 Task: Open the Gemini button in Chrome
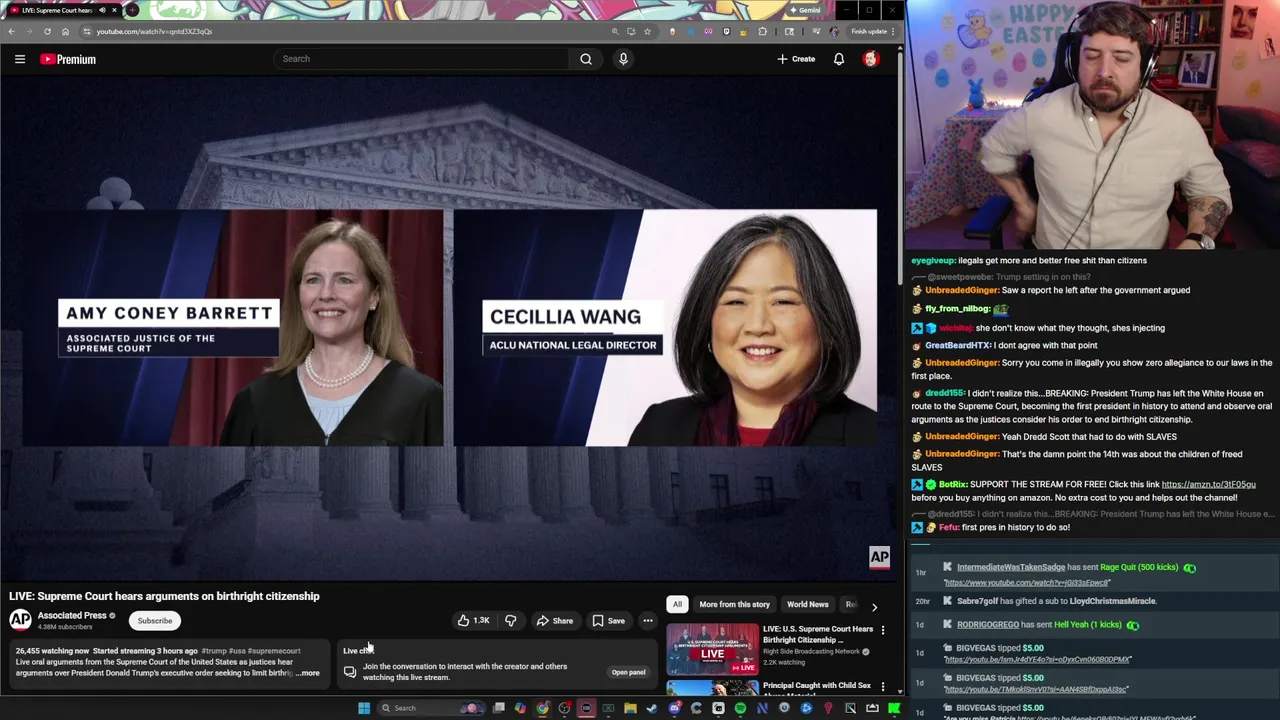[805, 10]
